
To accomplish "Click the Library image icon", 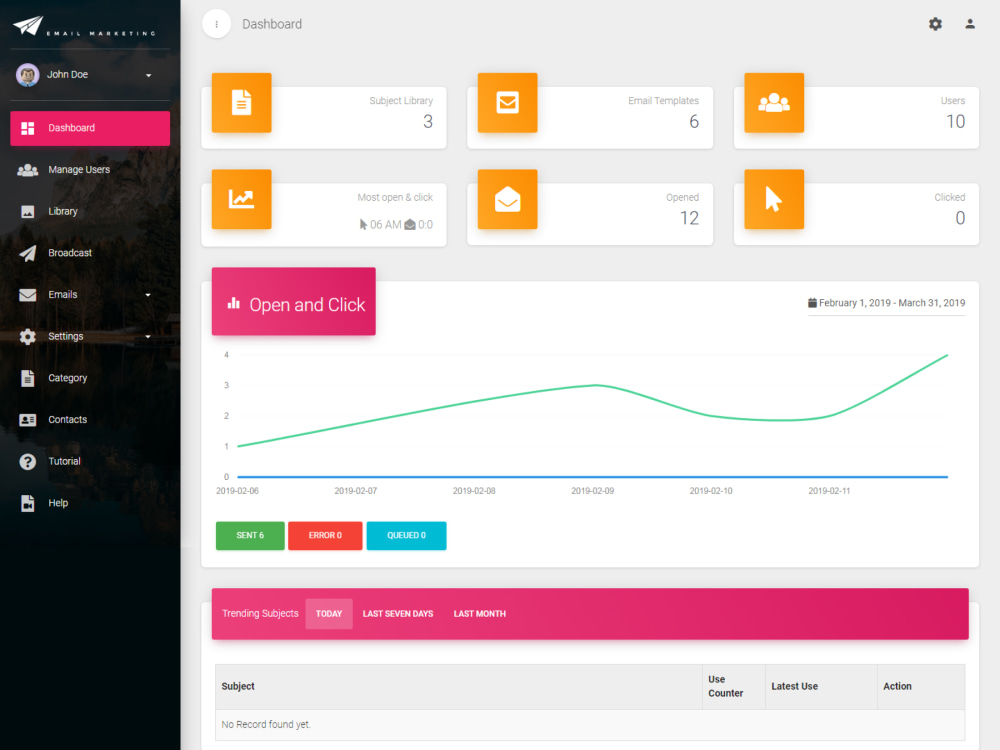I will (27, 212).
